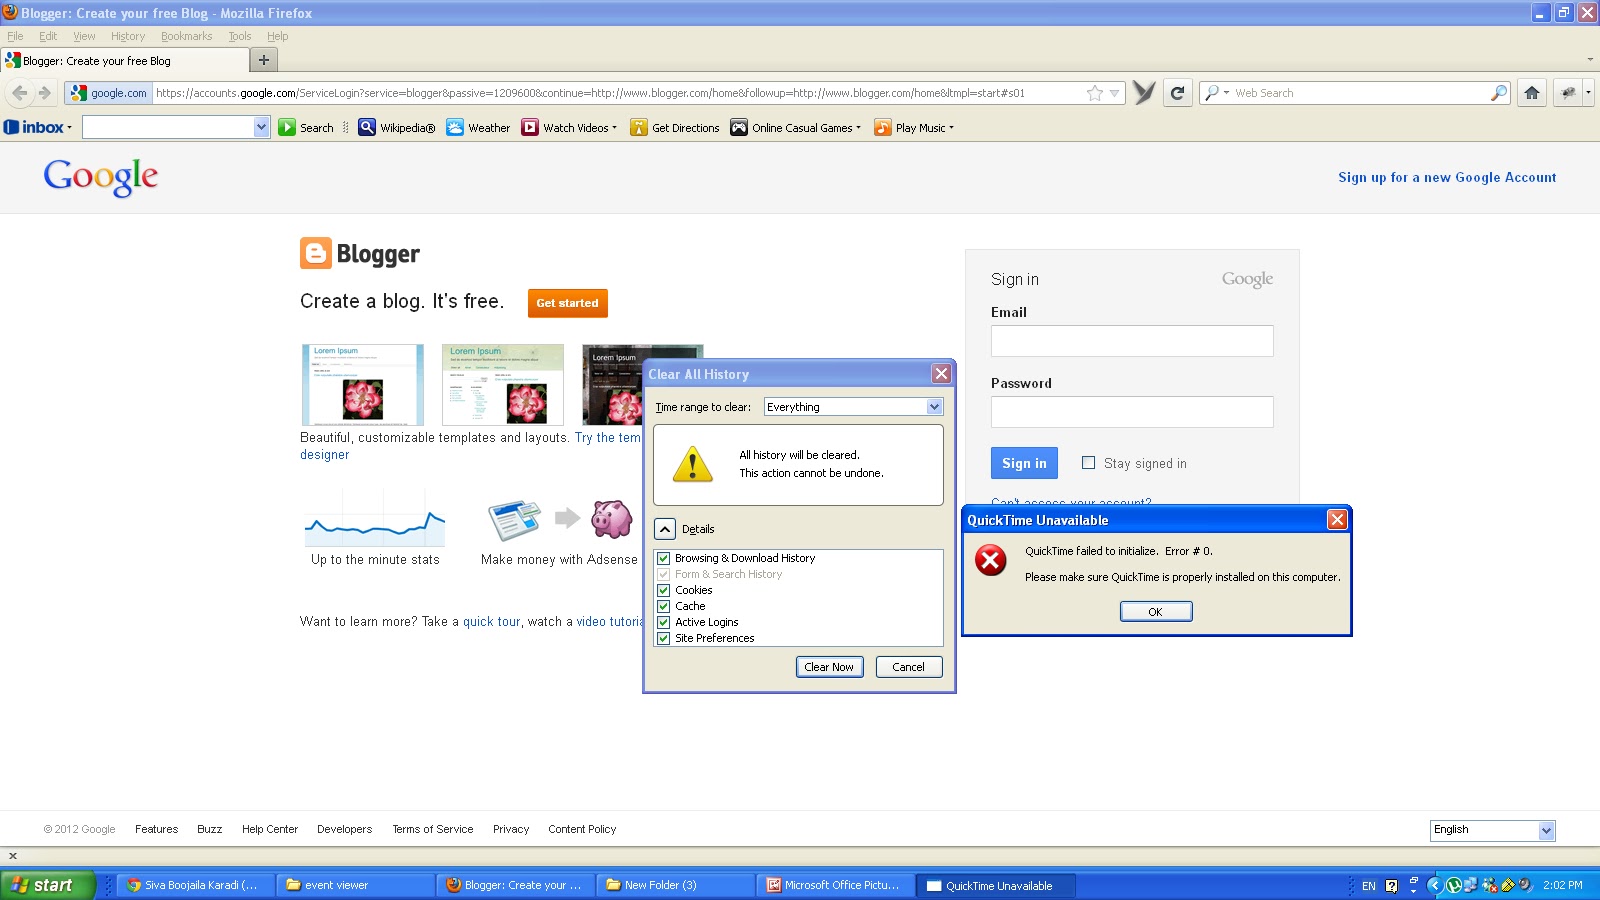Open the Time range to clear dropdown
The width and height of the screenshot is (1600, 900).
click(x=853, y=407)
